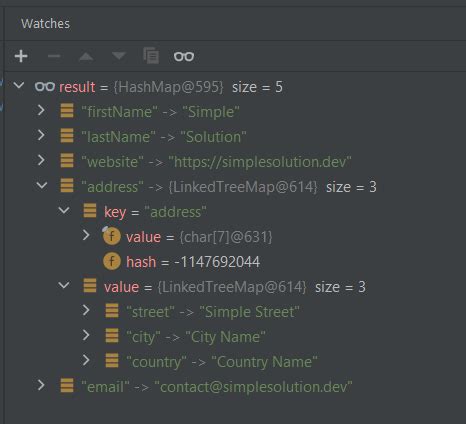This screenshot has width=466, height=424.
Task: Click the icon beside key = "address"
Action: coord(90,211)
